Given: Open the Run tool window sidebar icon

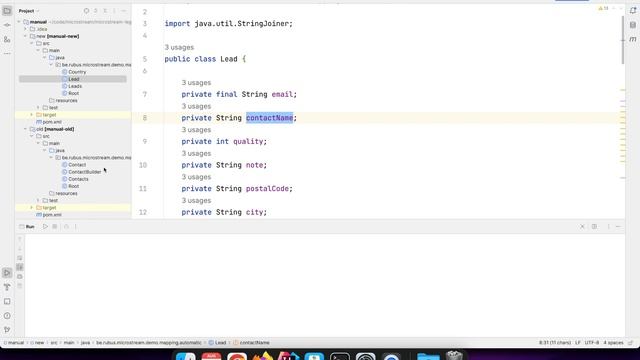Looking at the screenshot, I should pos(7,273).
